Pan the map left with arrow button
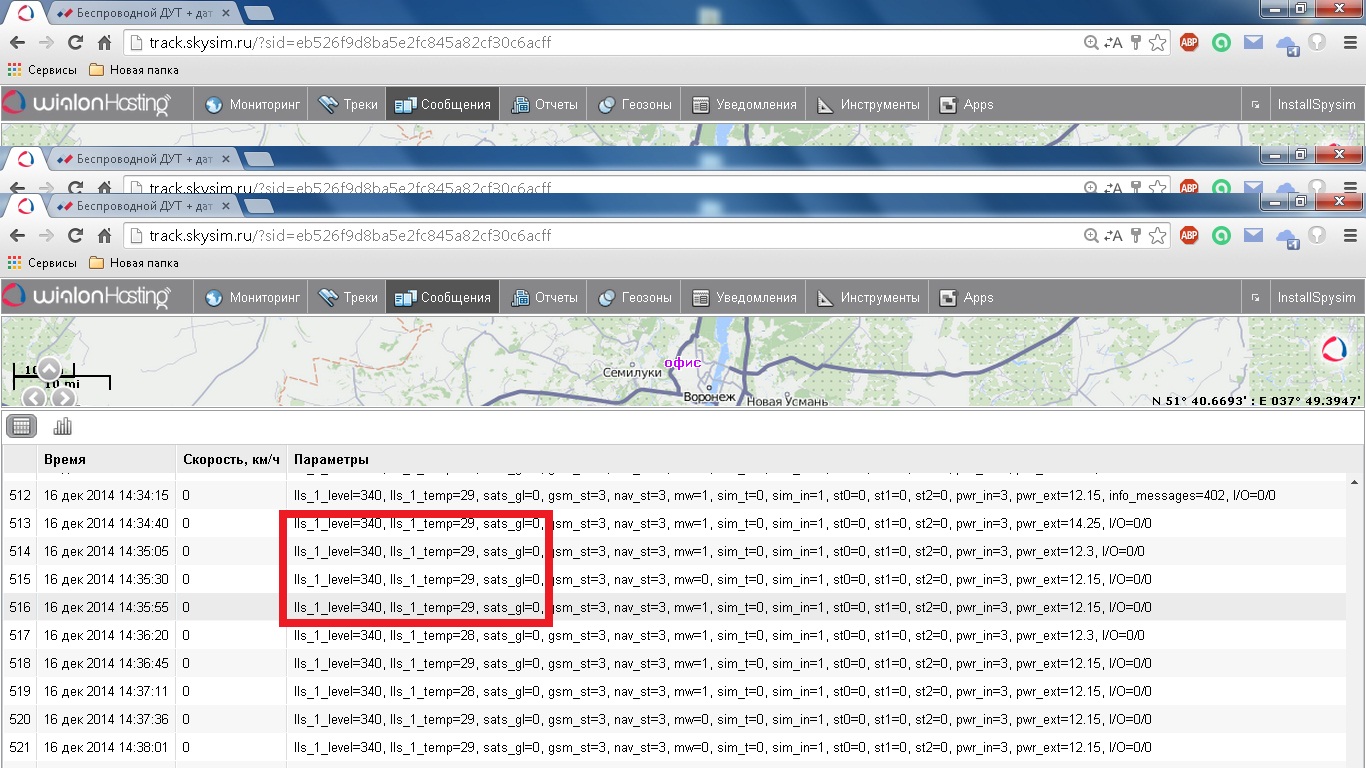The image size is (1366, 768). point(34,397)
